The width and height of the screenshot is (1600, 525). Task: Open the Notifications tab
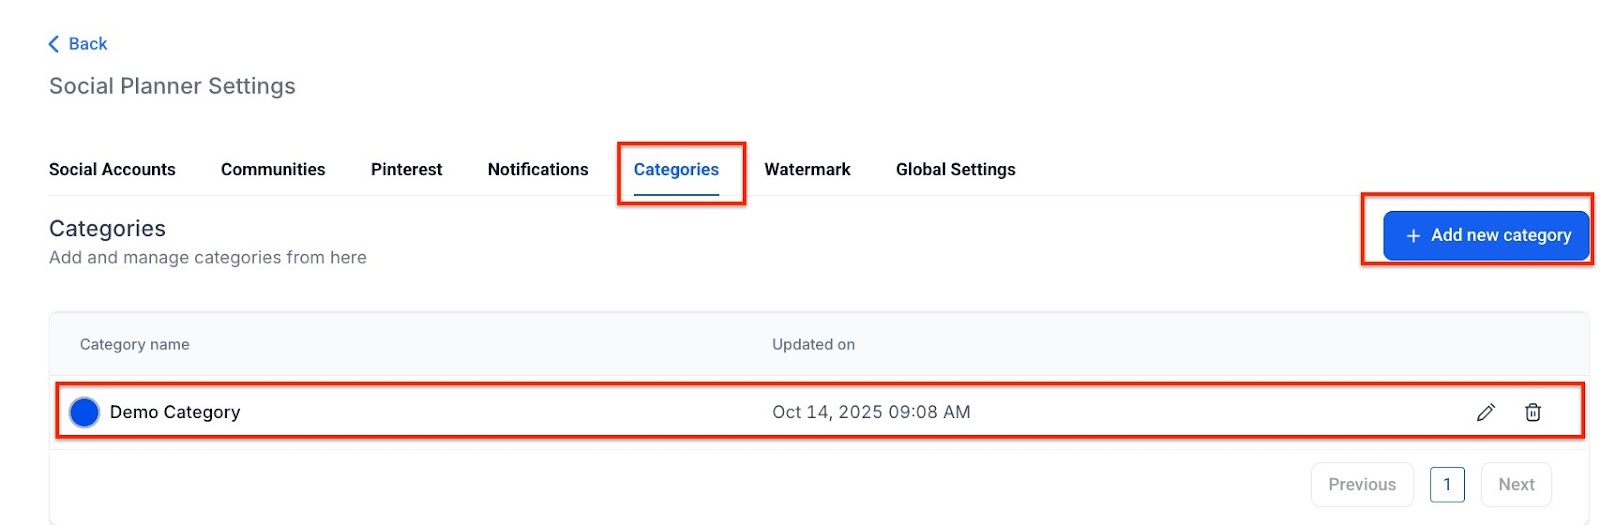(538, 170)
